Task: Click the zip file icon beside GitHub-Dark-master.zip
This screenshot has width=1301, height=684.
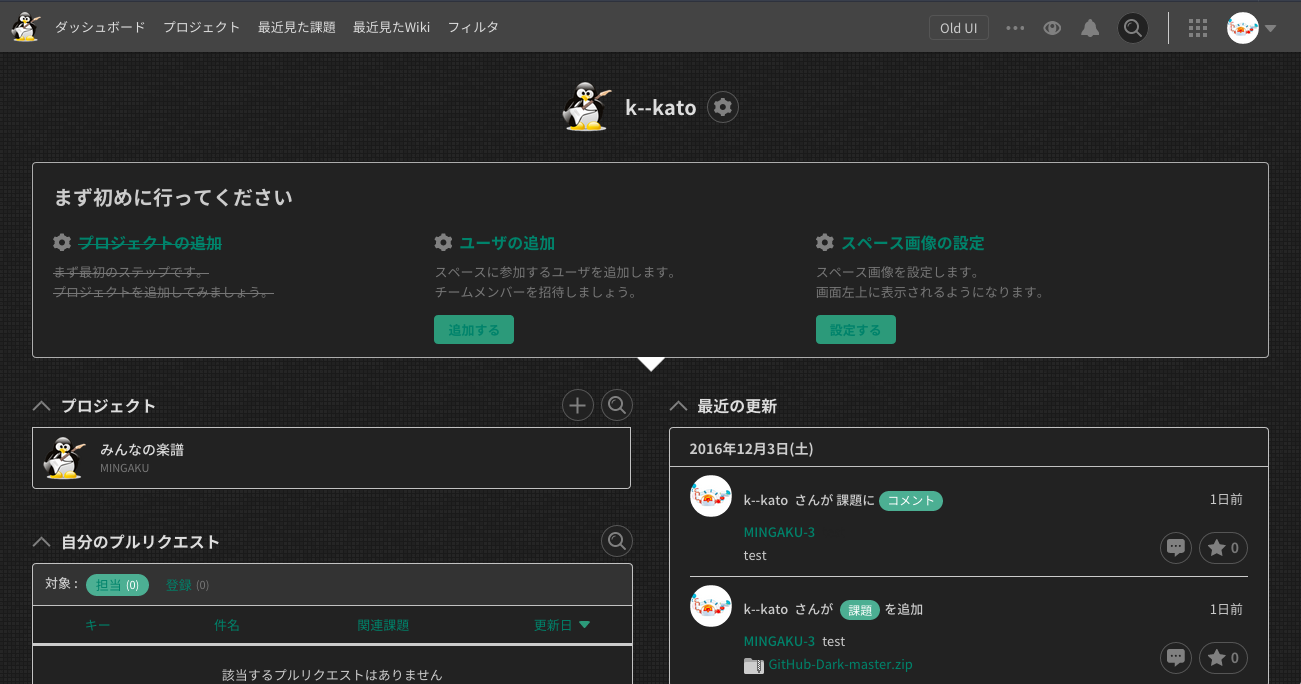Action: [x=753, y=665]
